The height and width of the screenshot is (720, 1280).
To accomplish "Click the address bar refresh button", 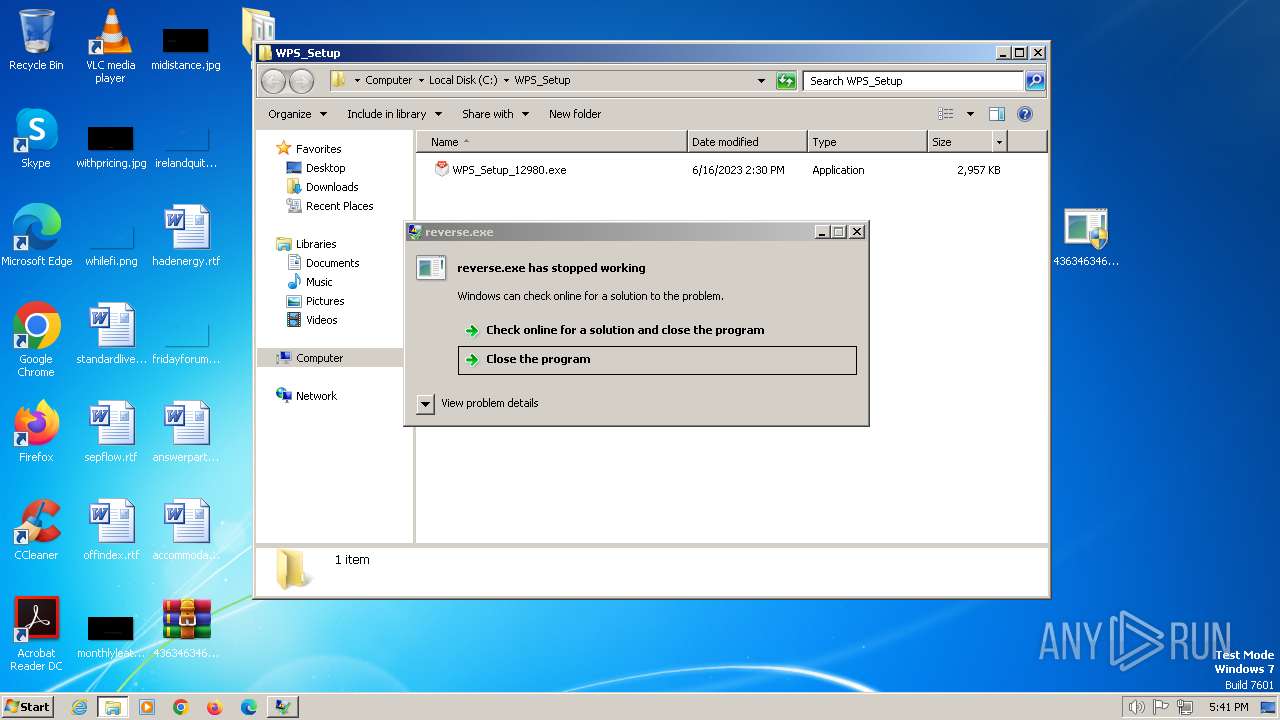I will (786, 81).
